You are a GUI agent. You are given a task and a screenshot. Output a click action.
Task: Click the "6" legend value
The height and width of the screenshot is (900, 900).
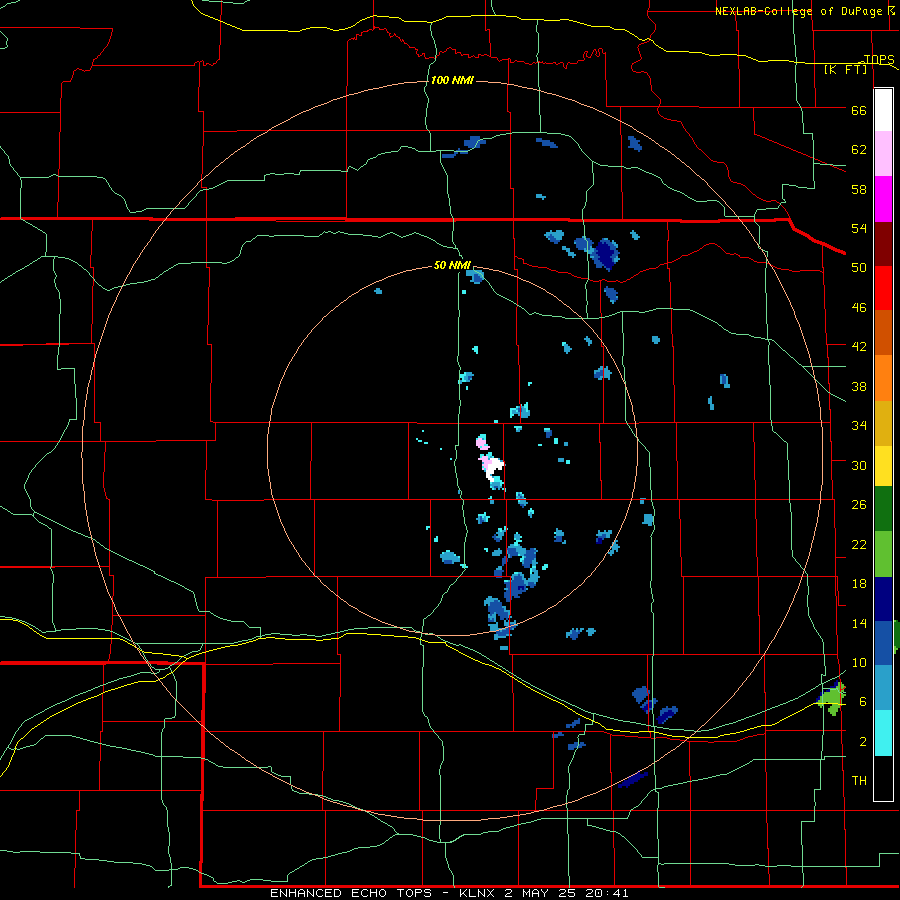tap(863, 702)
